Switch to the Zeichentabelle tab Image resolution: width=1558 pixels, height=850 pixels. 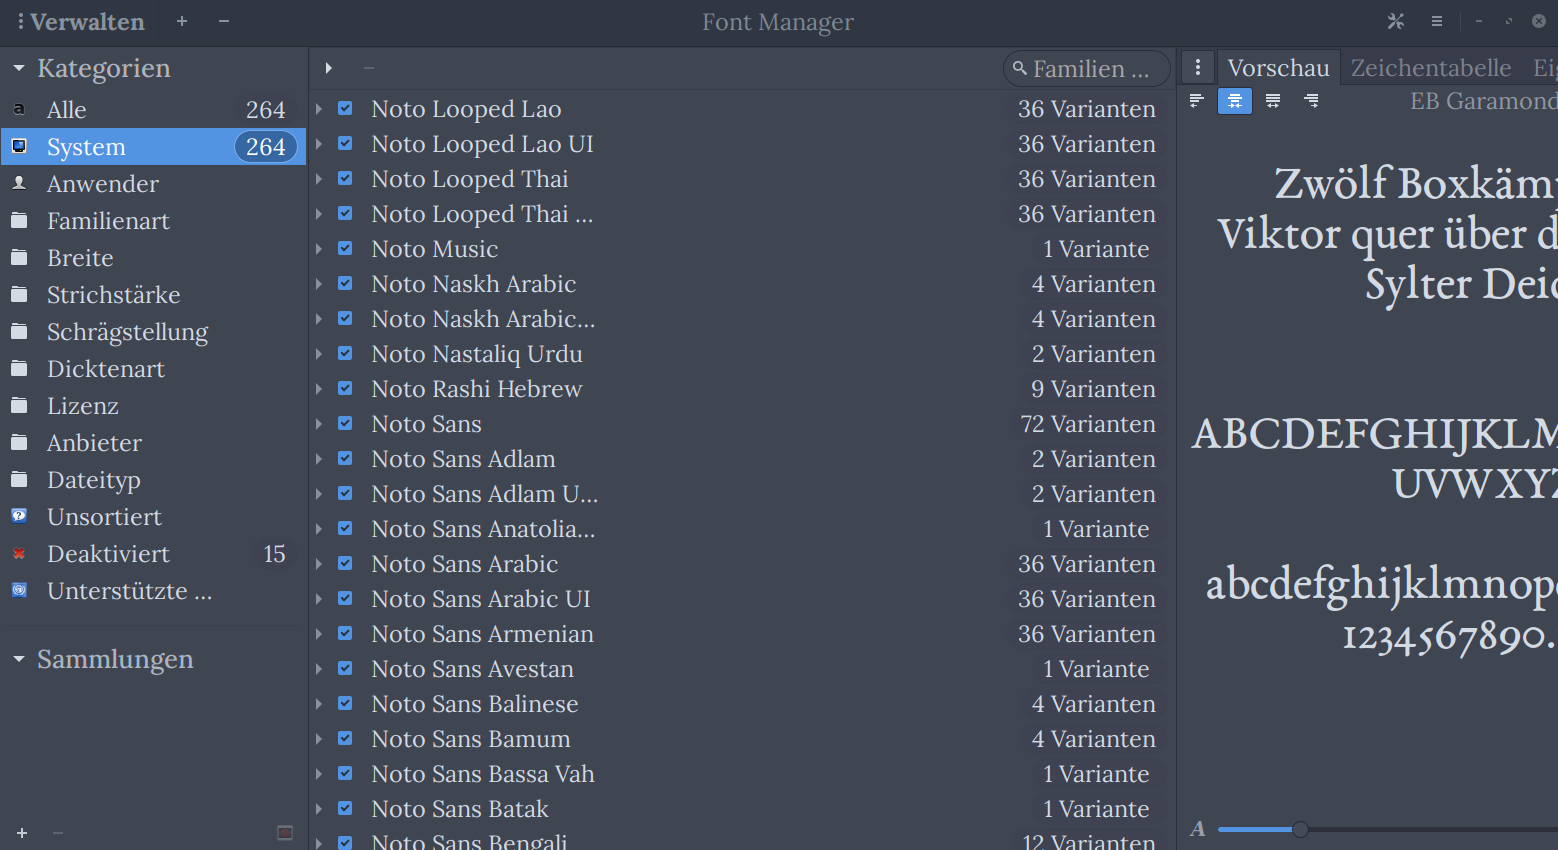coord(1430,67)
